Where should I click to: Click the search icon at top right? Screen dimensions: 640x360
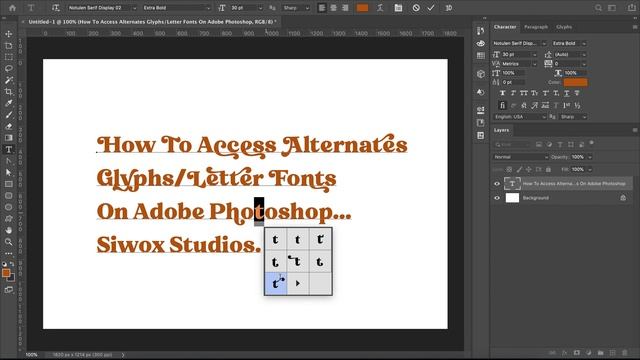598,8
